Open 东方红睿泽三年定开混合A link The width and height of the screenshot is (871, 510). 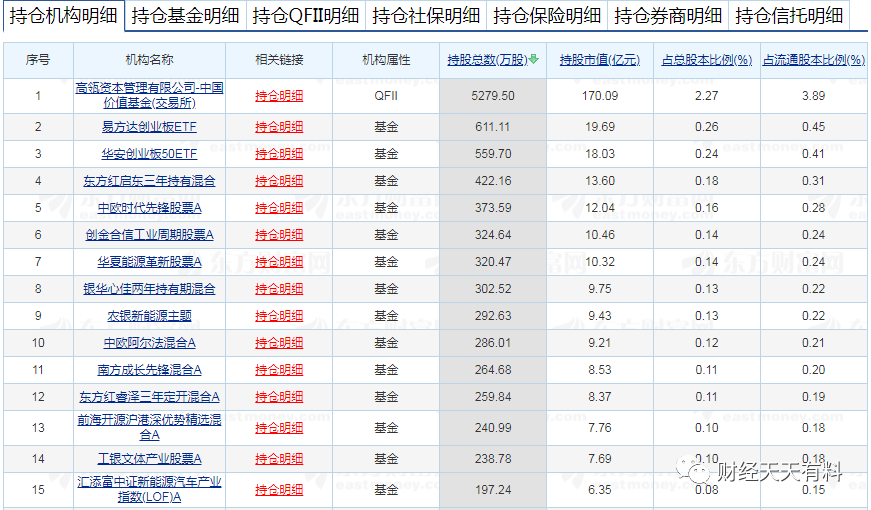[x=149, y=397]
